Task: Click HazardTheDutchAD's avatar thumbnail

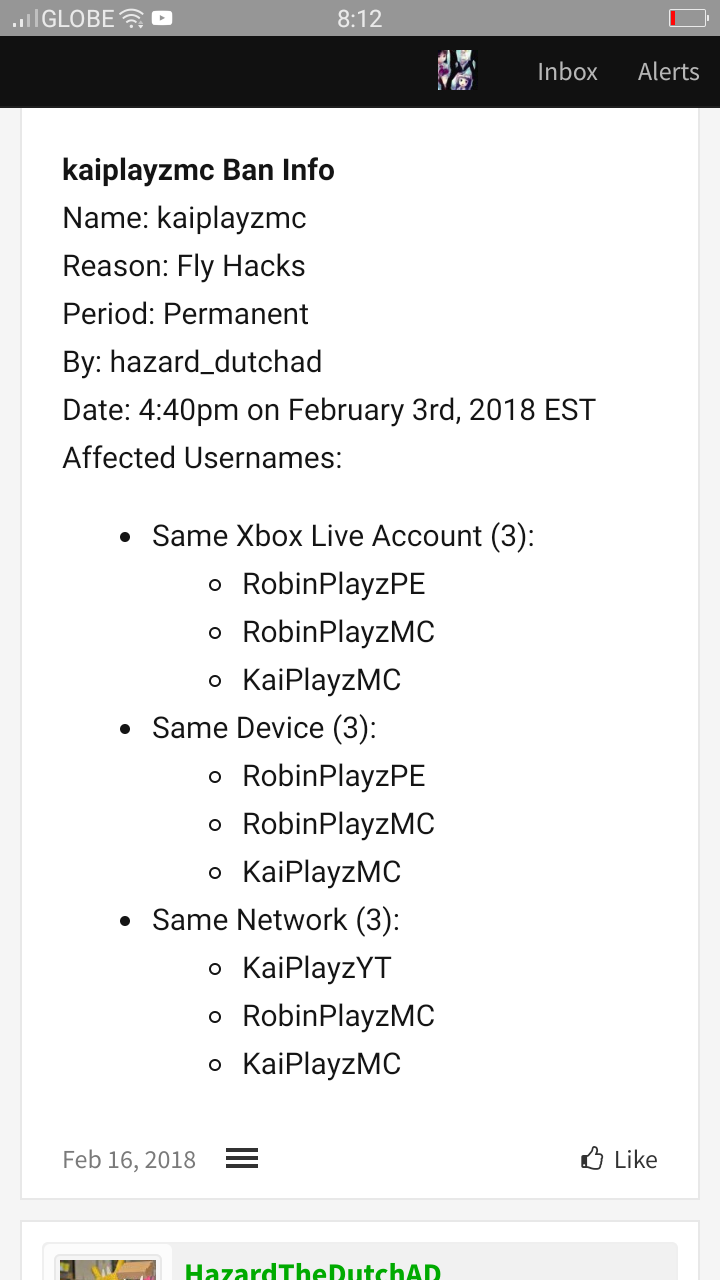Action: click(x=108, y=1269)
